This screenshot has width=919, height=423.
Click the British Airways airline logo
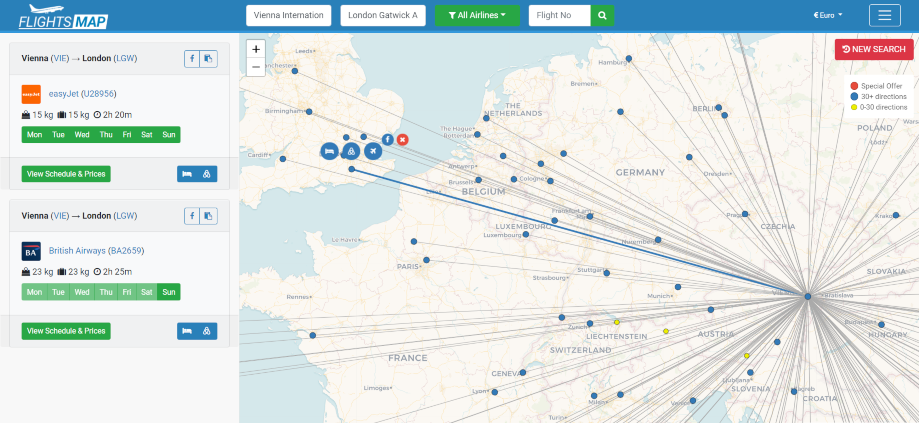pos(31,251)
